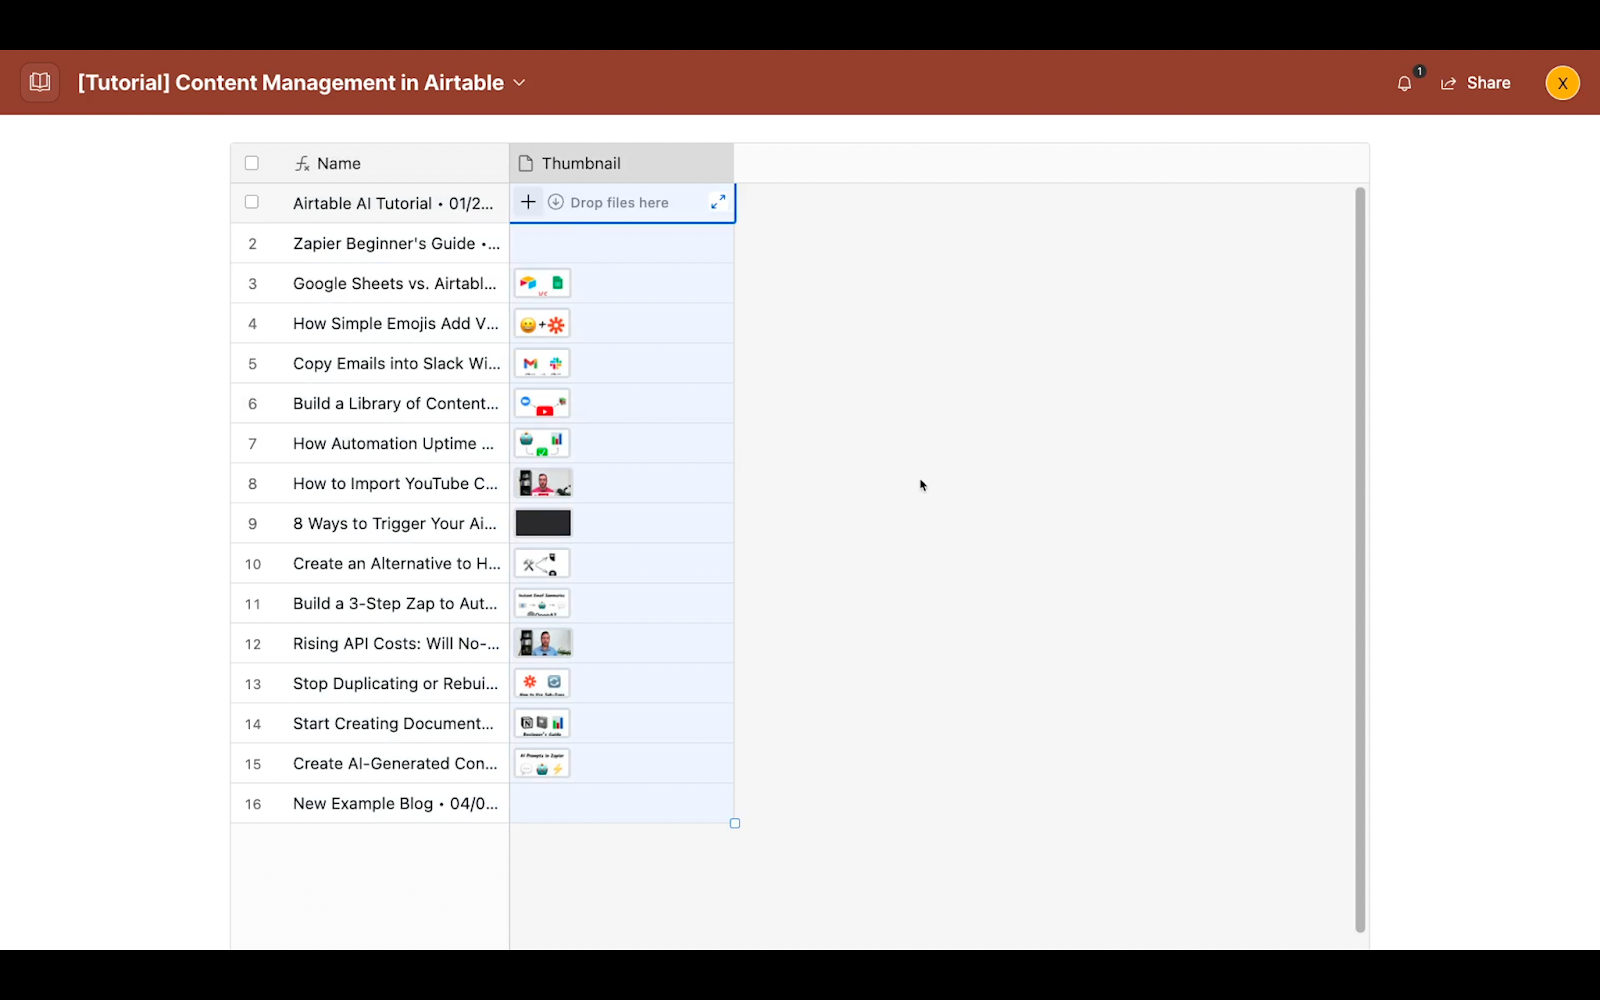Click the empty Thumbnail cell for New Example Blog
Screen dimensions: 1600x1000
pyautogui.click(x=622, y=803)
